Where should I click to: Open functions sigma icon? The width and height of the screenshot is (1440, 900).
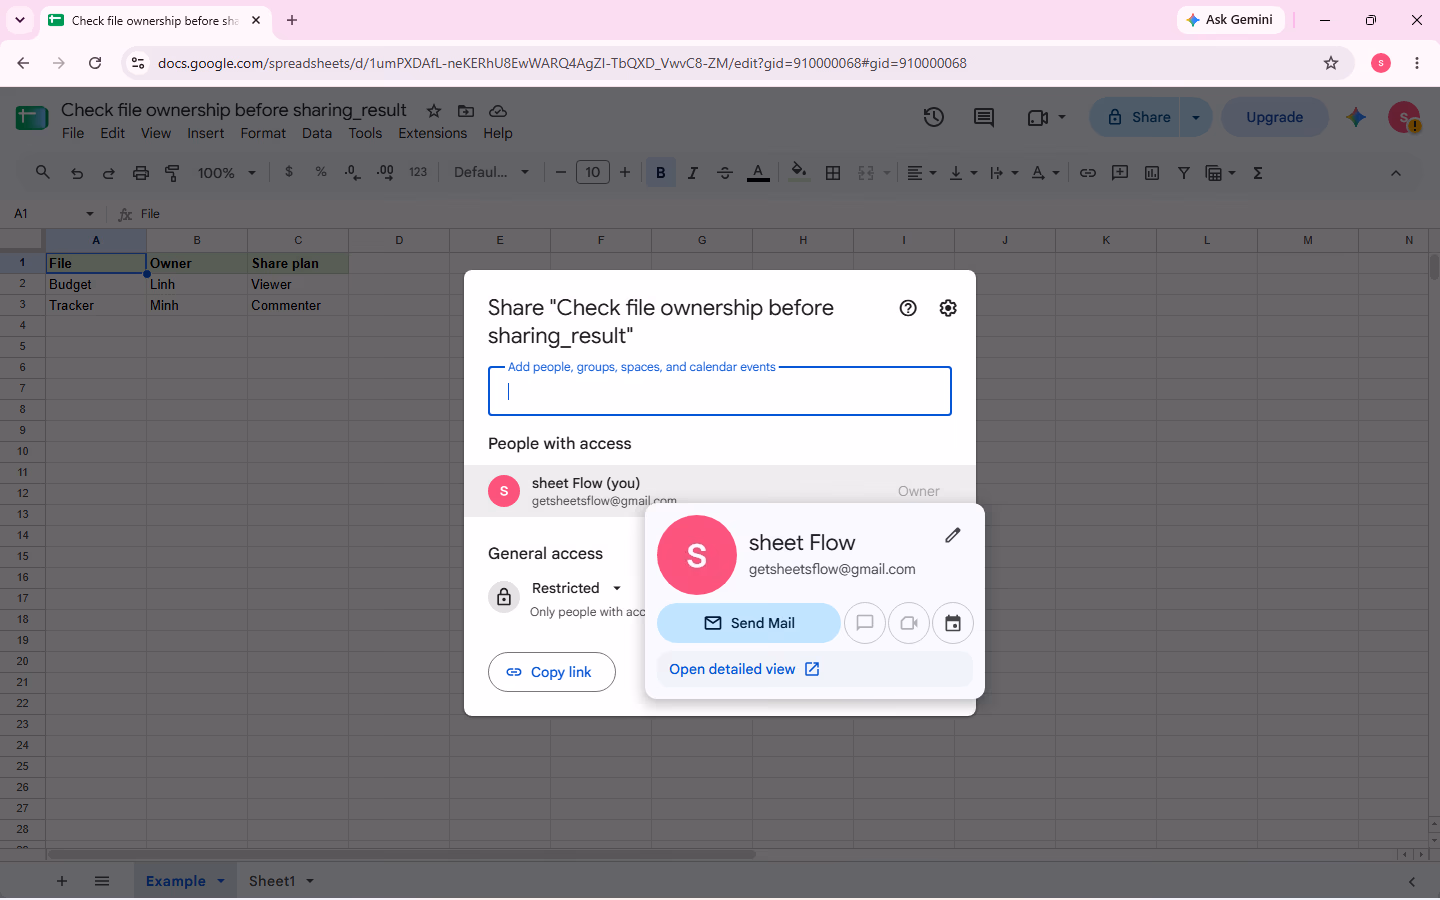(x=1258, y=173)
